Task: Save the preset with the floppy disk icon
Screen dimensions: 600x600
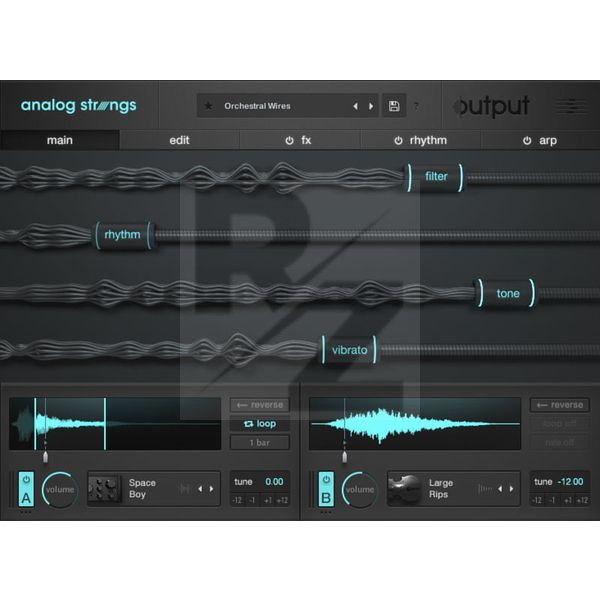Action: tap(394, 106)
